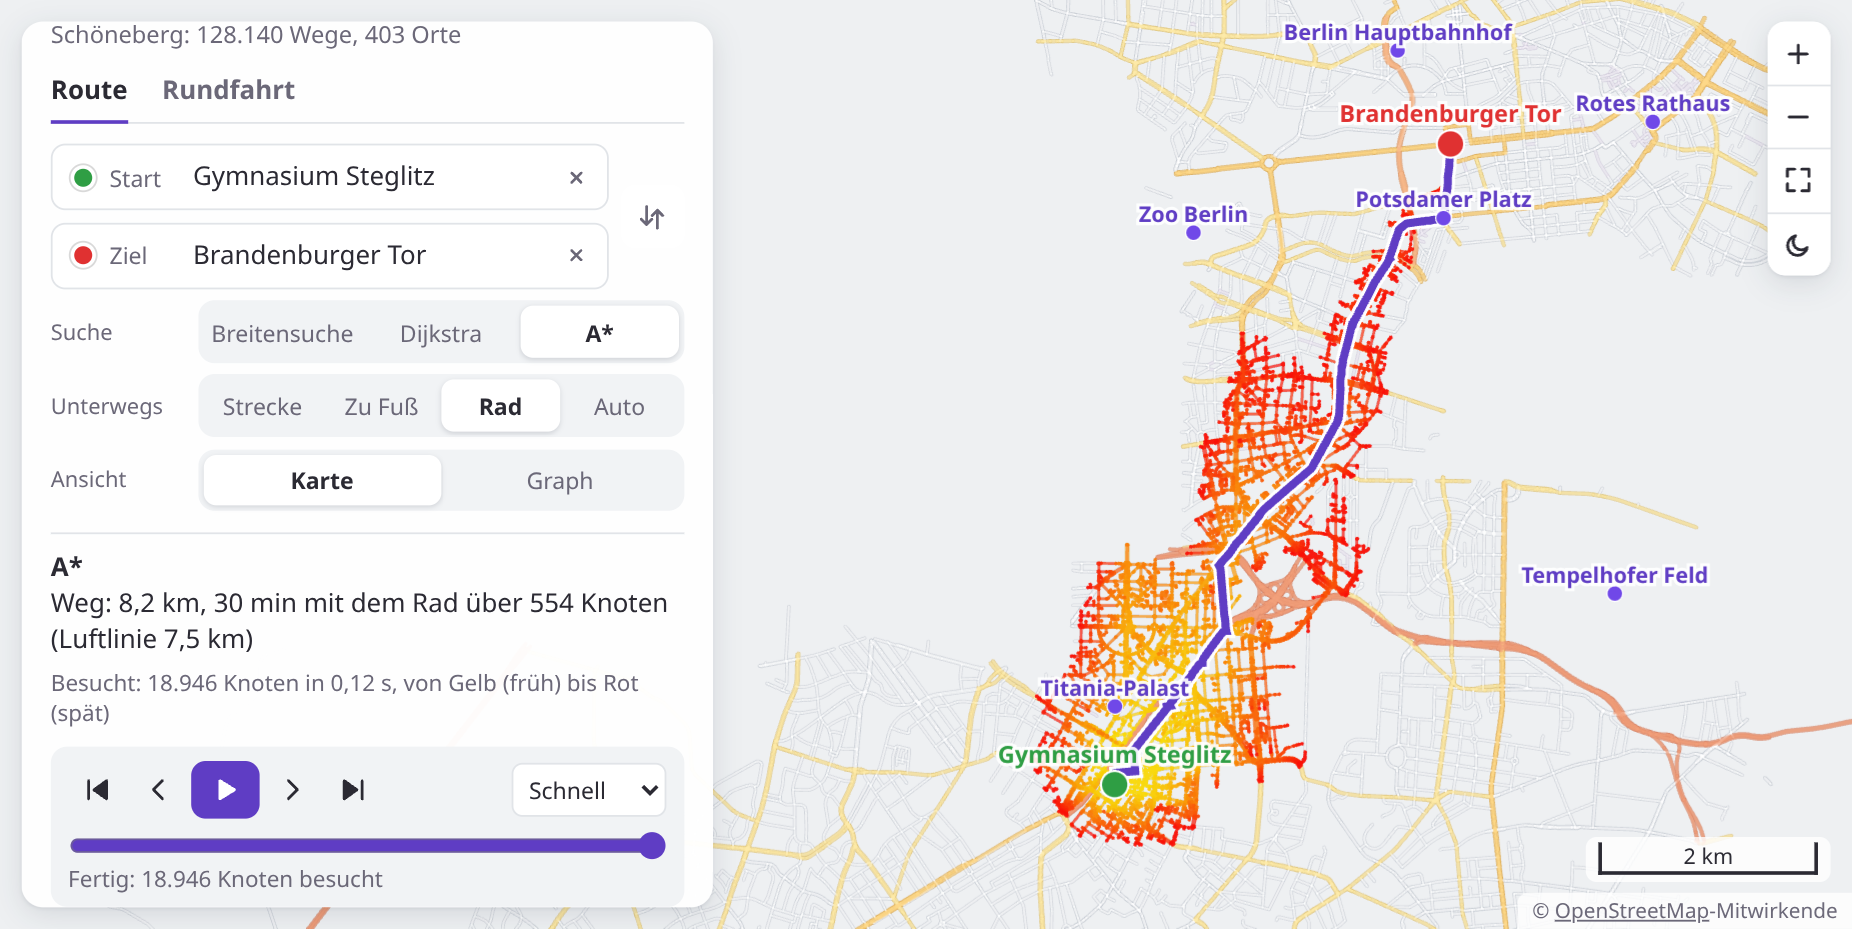Click the Gymnasium Steglitz map label
This screenshot has width=1852, height=929.
[x=1114, y=755]
